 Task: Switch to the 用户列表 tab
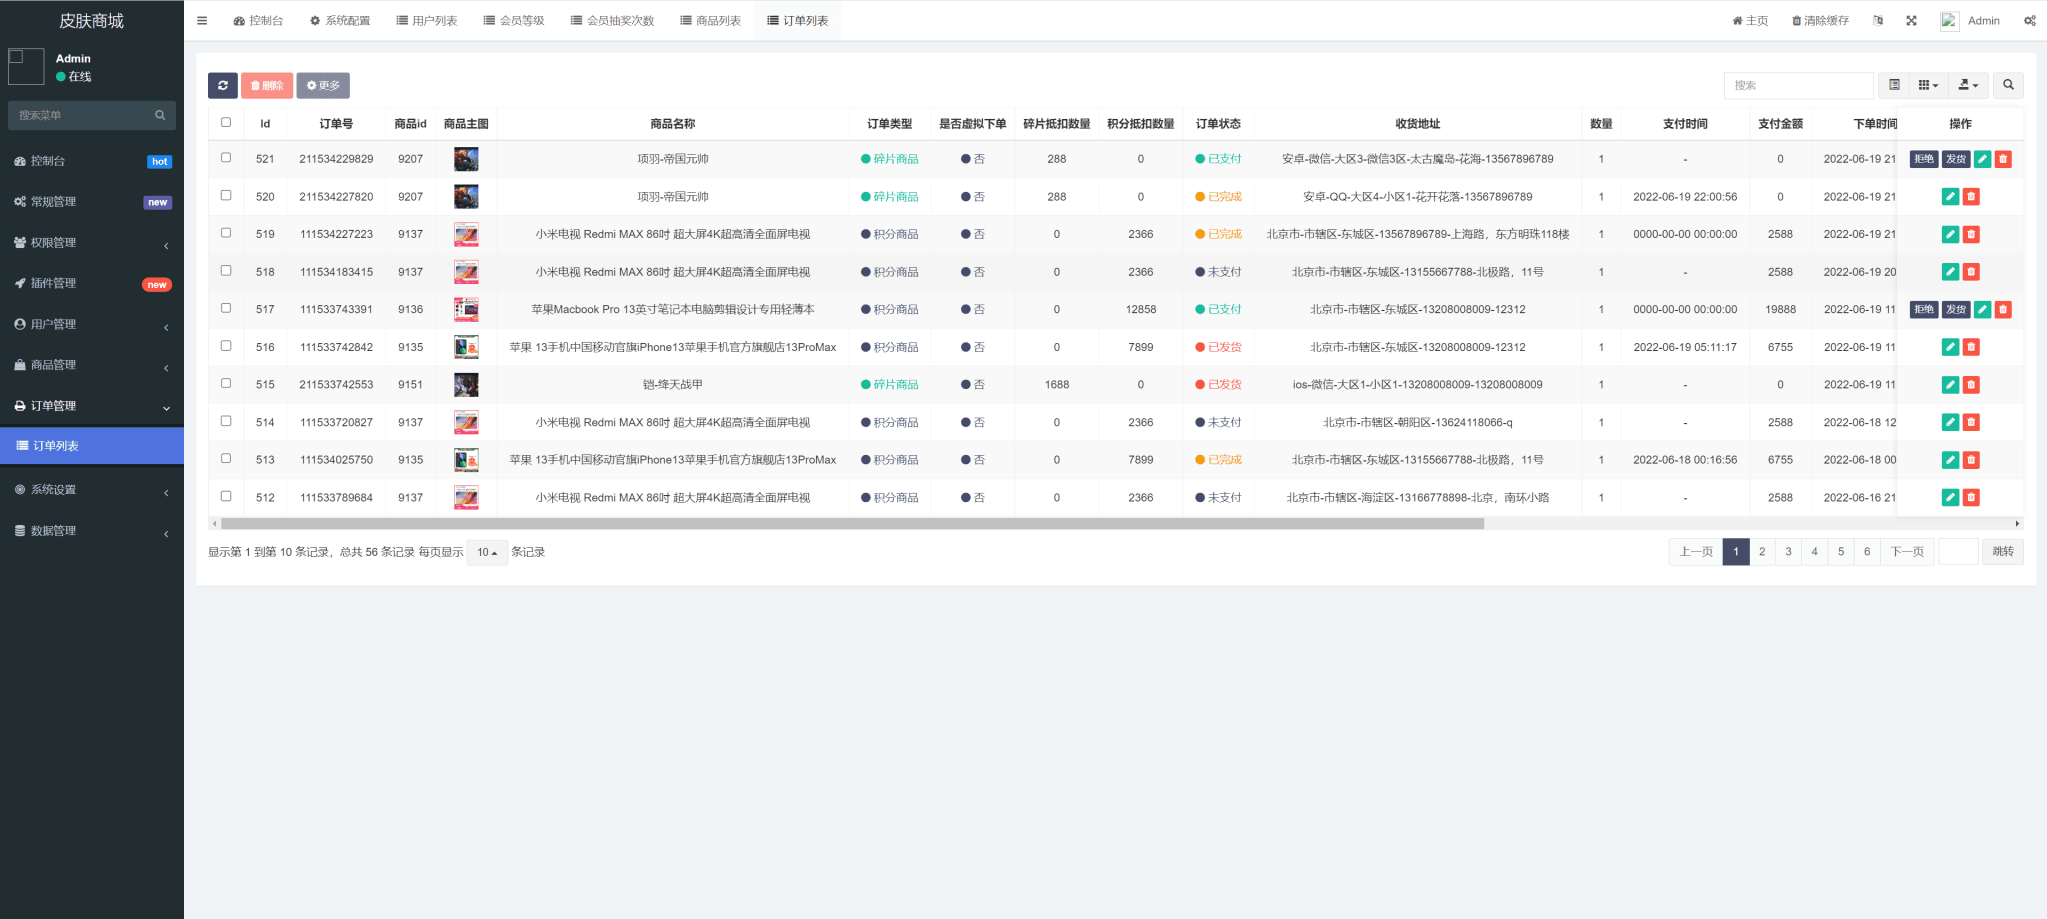(427, 20)
